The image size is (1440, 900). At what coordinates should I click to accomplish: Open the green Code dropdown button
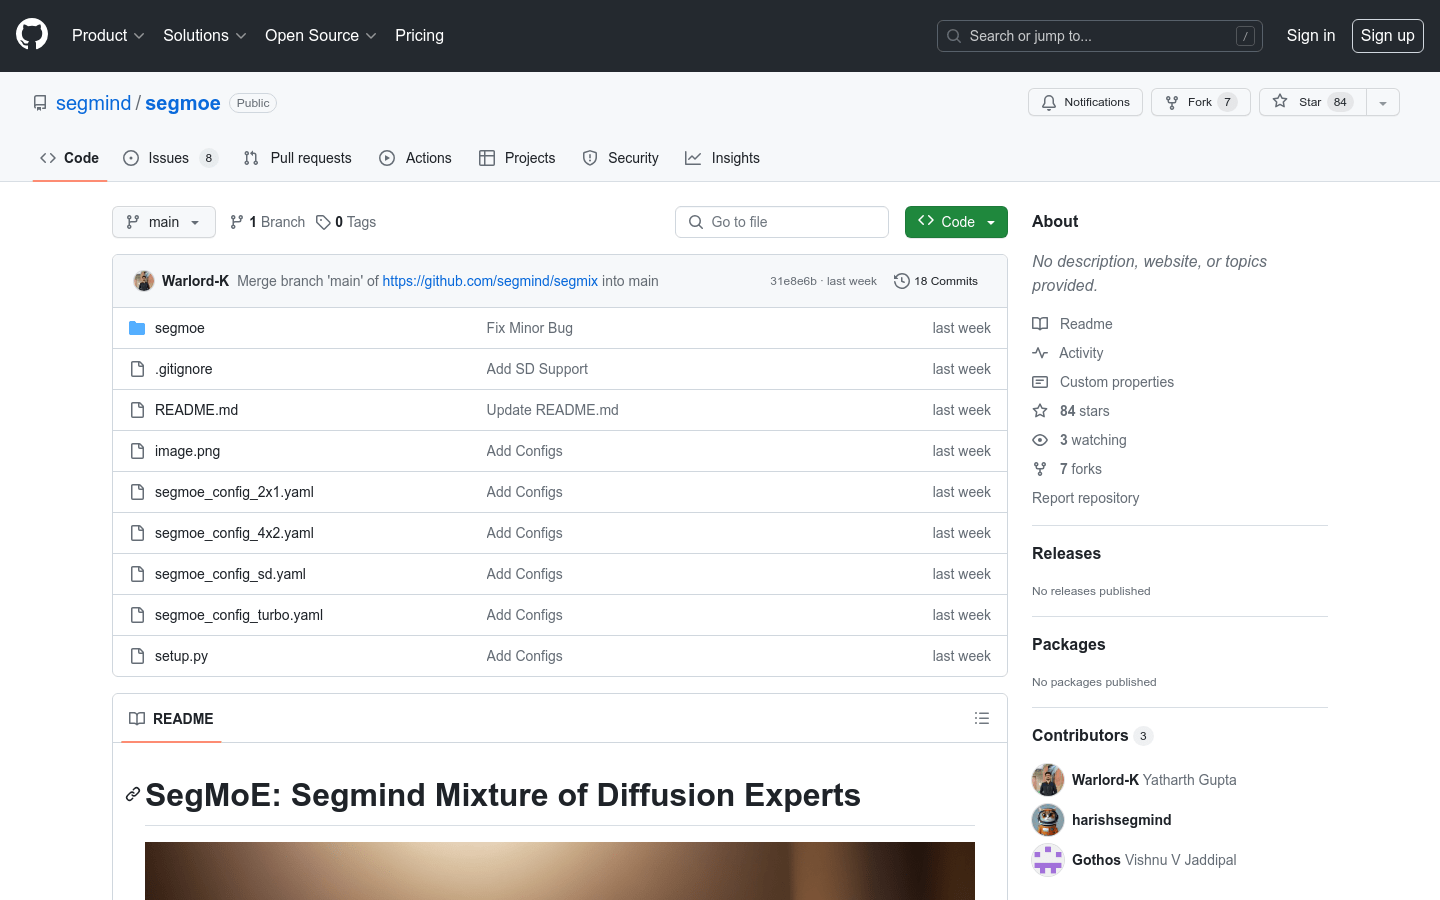click(956, 222)
